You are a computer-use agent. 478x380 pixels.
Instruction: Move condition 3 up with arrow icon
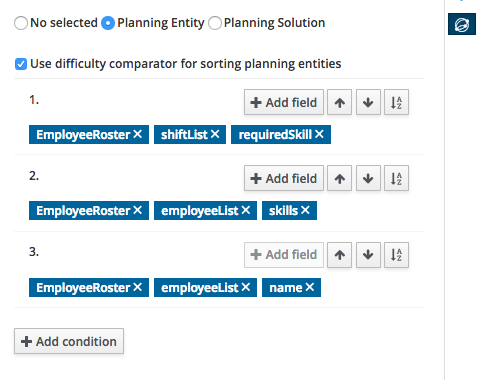pos(339,255)
